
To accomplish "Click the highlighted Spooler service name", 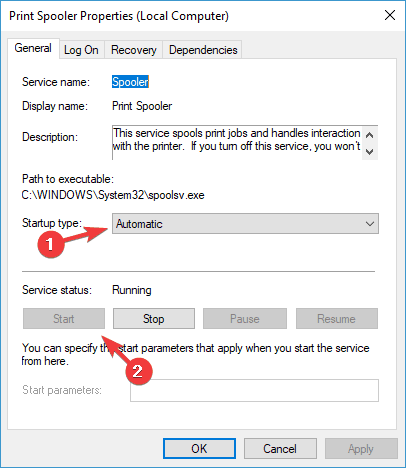I will (130, 82).
